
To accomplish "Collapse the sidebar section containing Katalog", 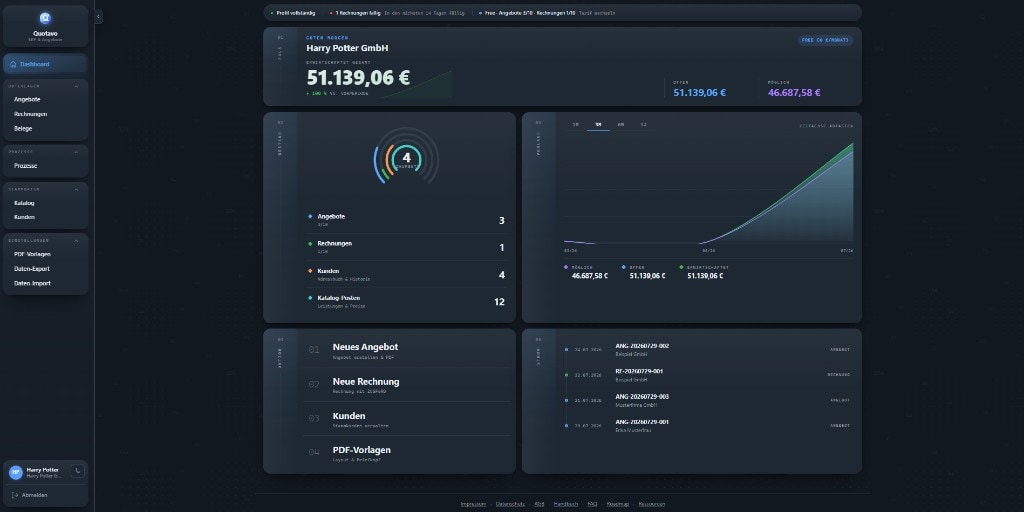I will tap(76, 189).
